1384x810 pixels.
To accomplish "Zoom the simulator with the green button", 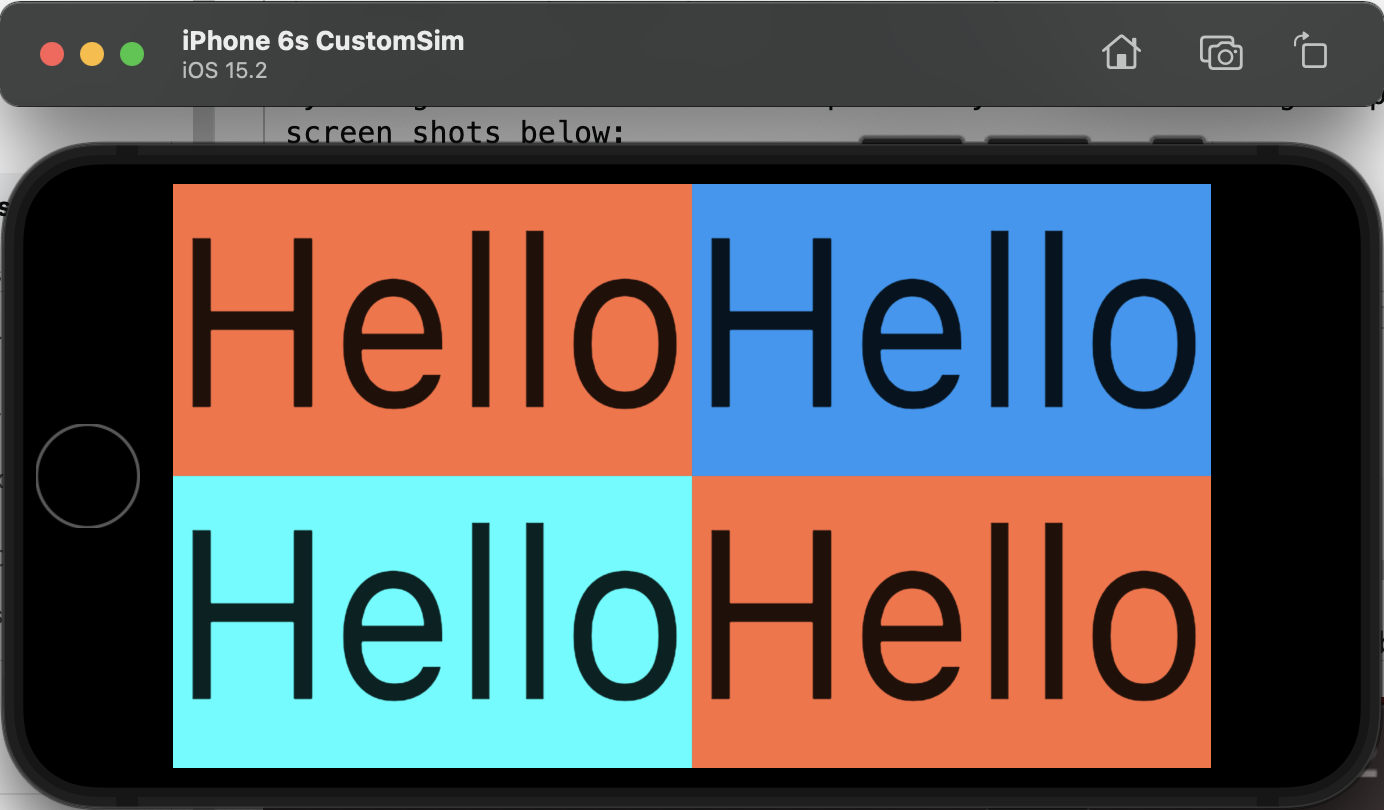I will (x=132, y=54).
